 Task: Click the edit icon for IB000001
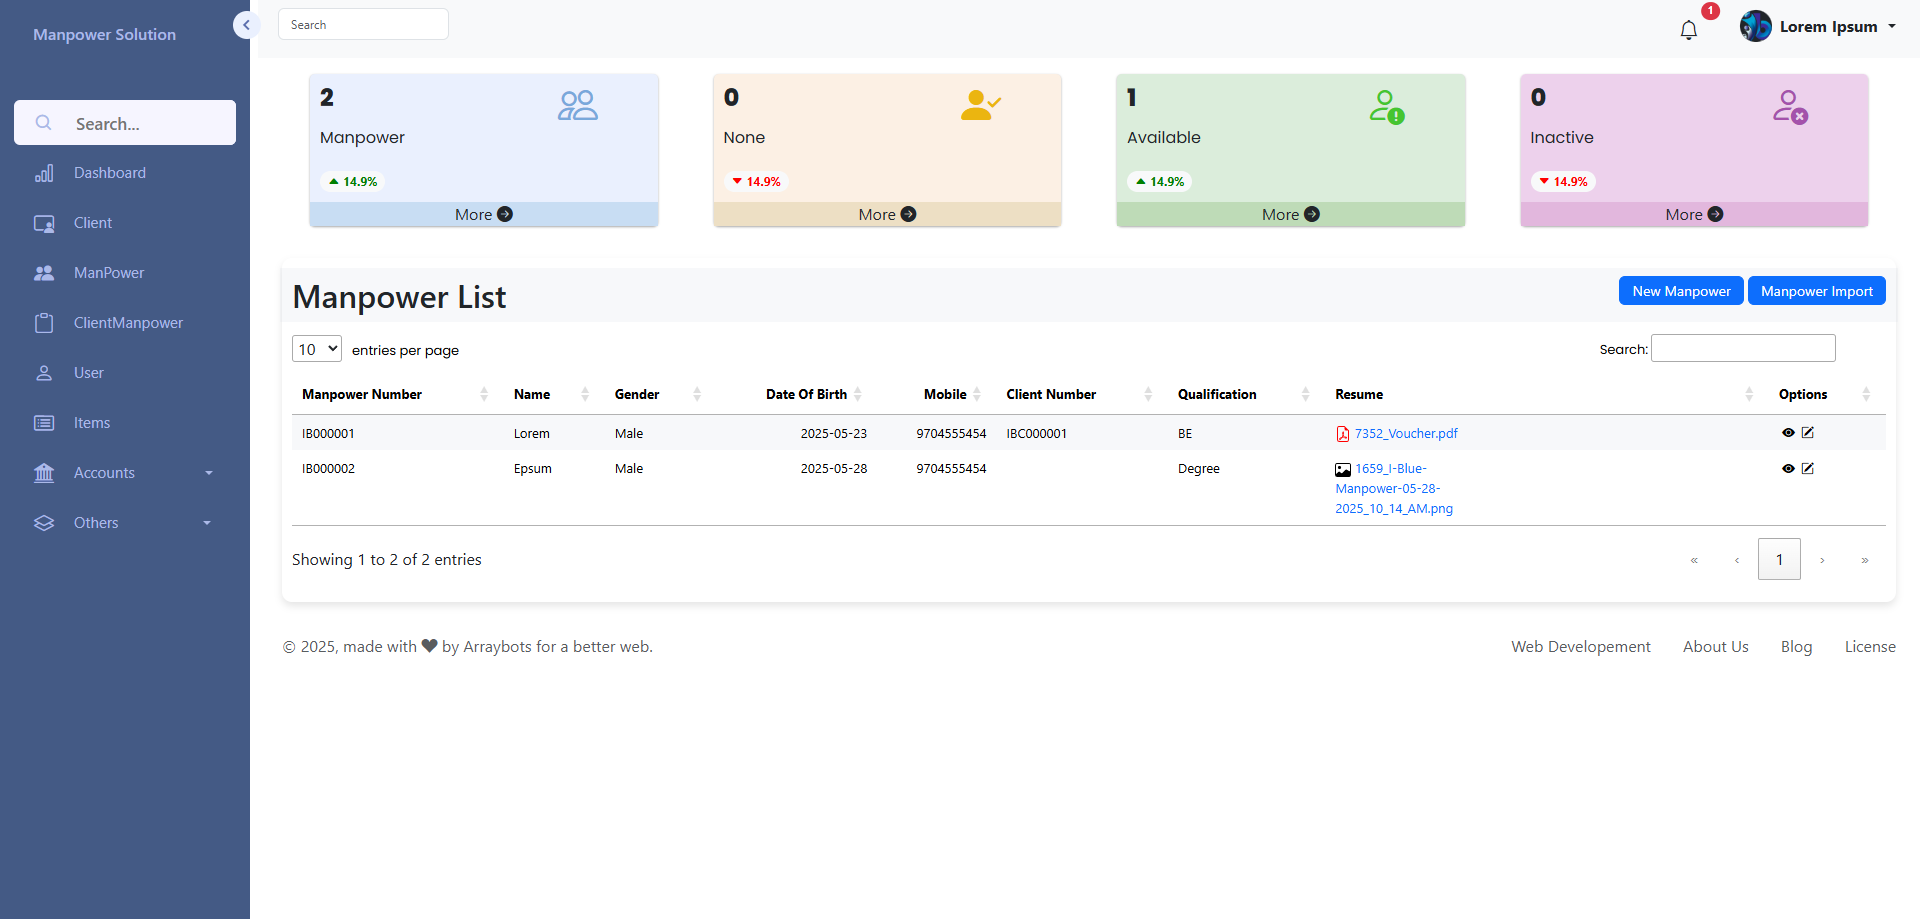[1808, 433]
